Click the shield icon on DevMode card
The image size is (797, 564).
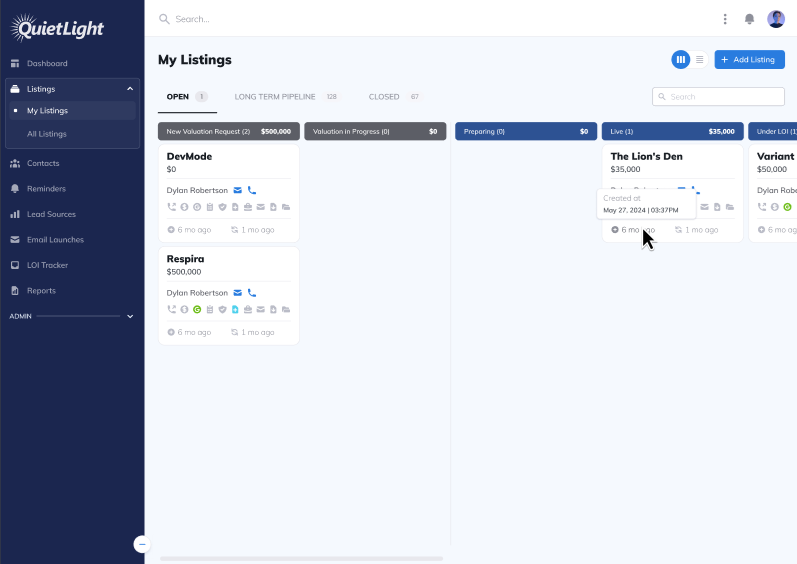click(222, 207)
